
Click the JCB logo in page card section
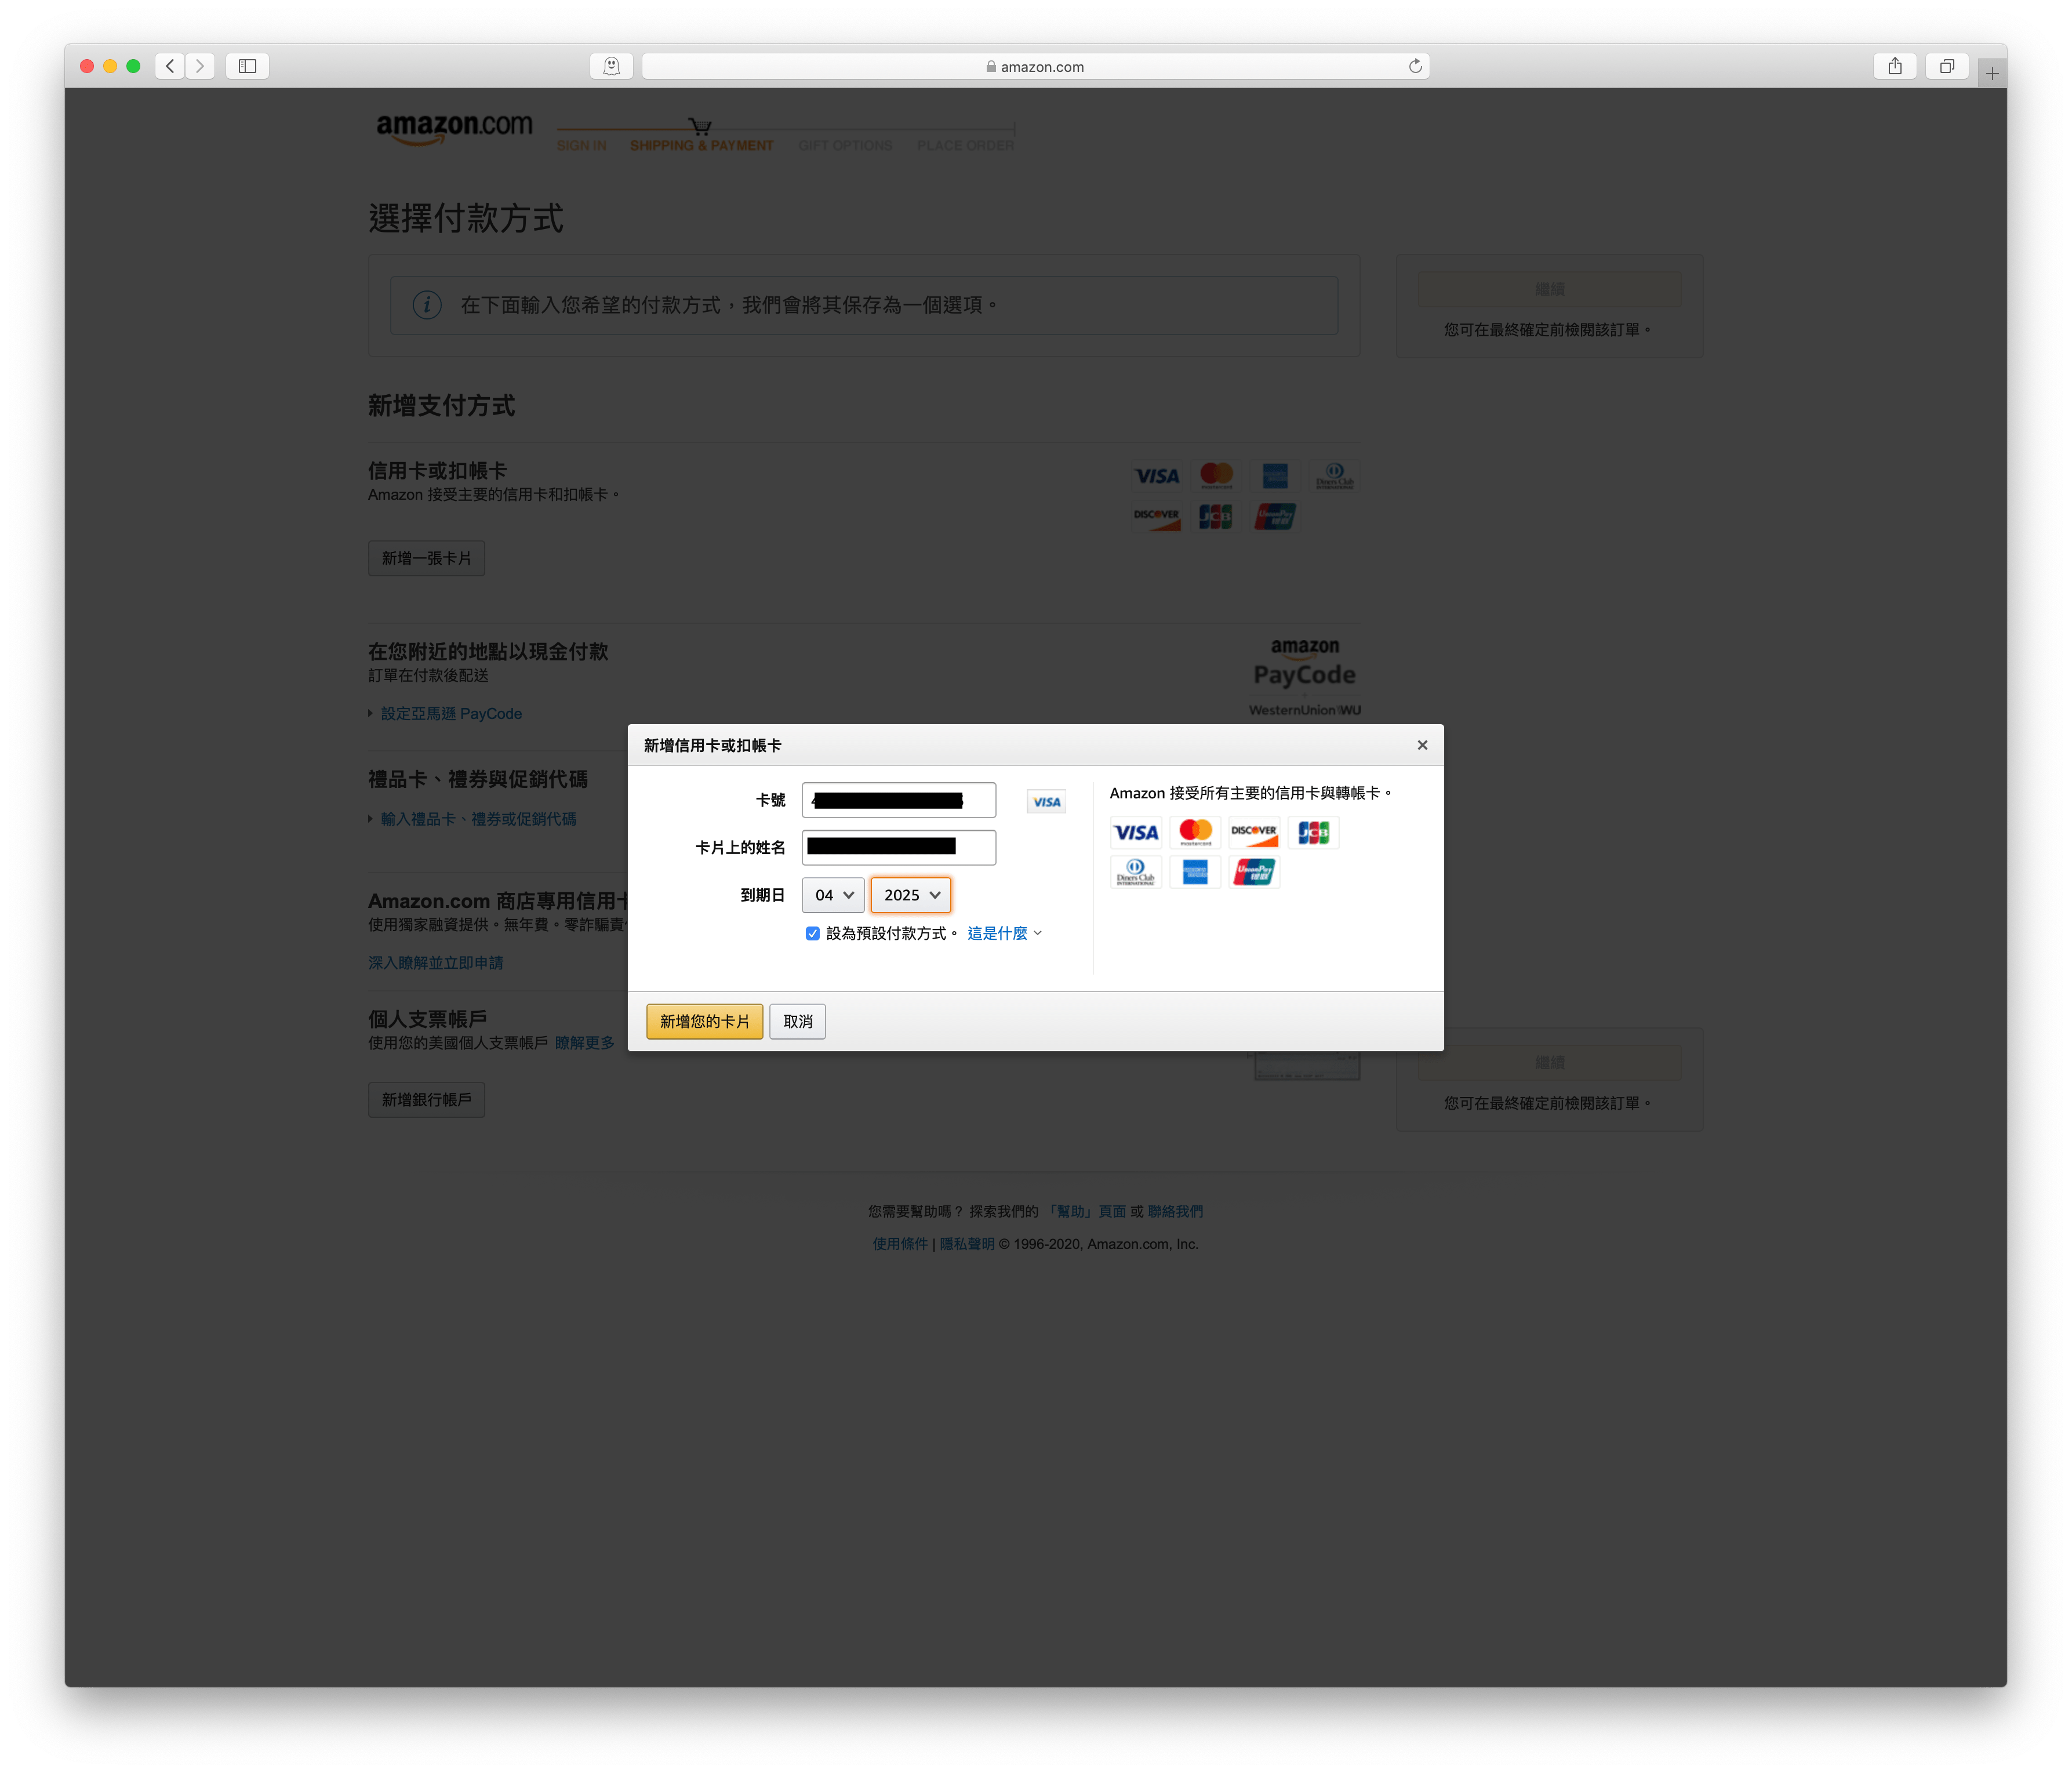click(1216, 516)
